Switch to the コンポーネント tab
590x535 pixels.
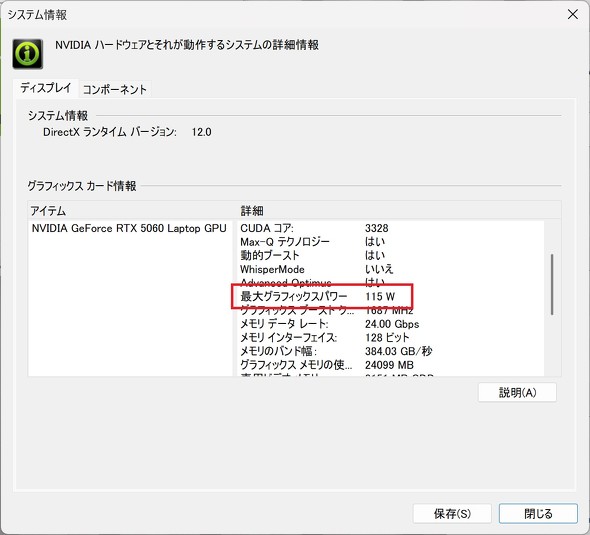[x=115, y=89]
